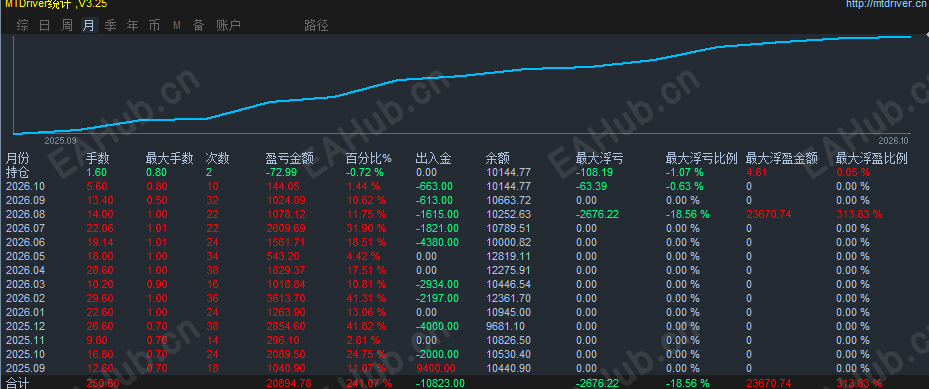
Task: Click the 次数 column header
Action: [x=217, y=159]
